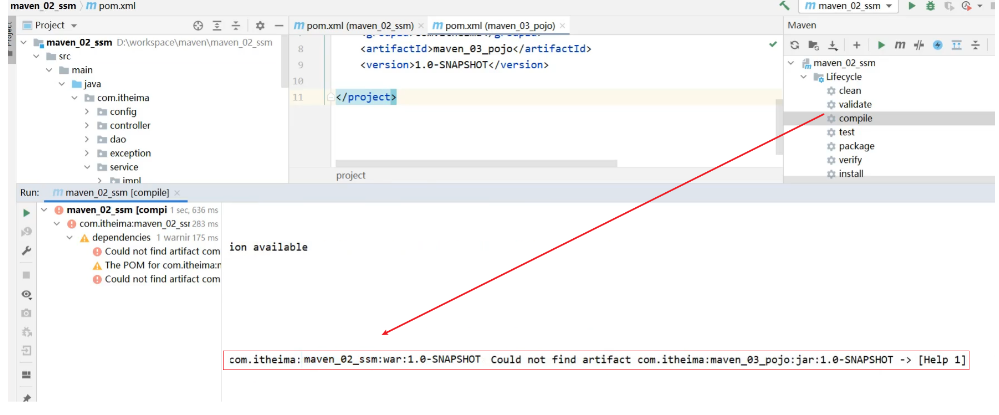Screen dimensions: 999x415
Task: Select the package lifecycle goal
Action: pos(856,146)
